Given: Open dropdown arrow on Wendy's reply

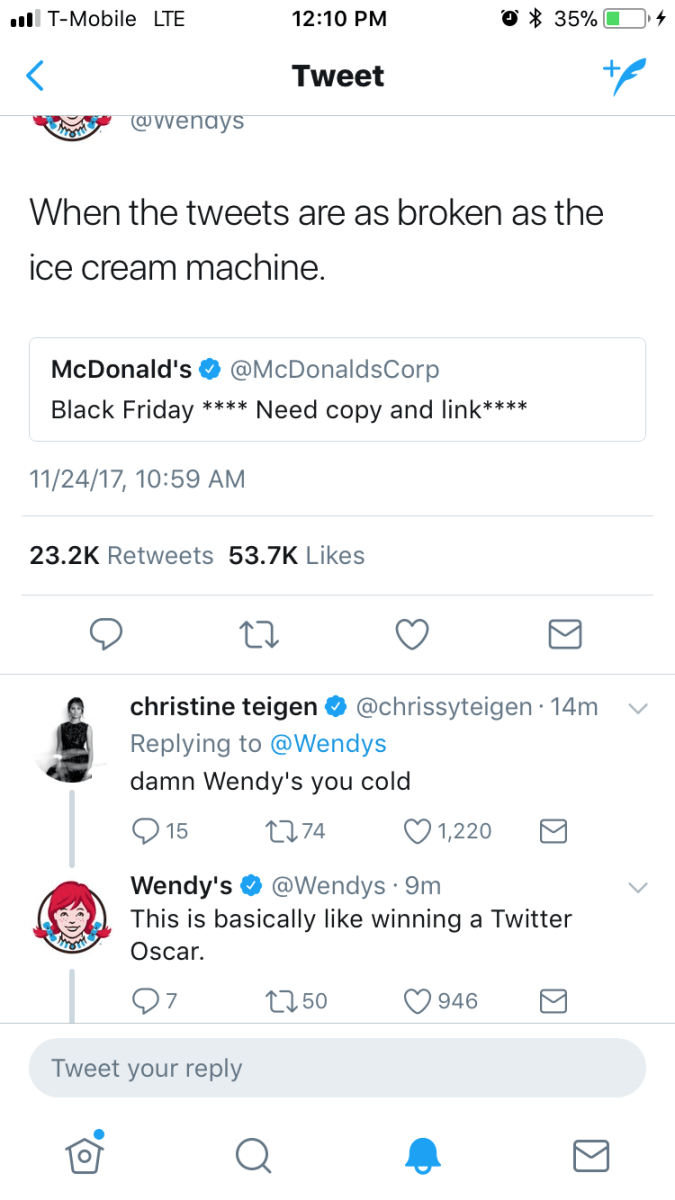Looking at the screenshot, I should [637, 886].
